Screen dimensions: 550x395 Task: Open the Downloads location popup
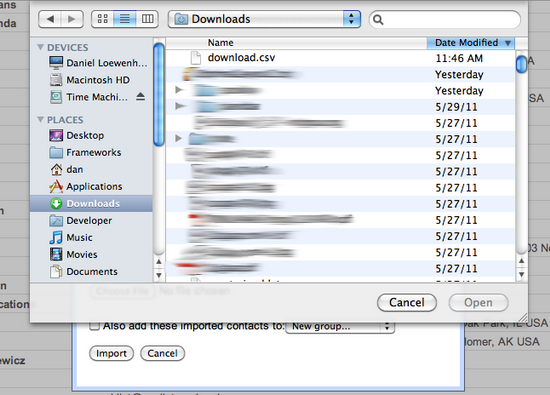[x=264, y=19]
